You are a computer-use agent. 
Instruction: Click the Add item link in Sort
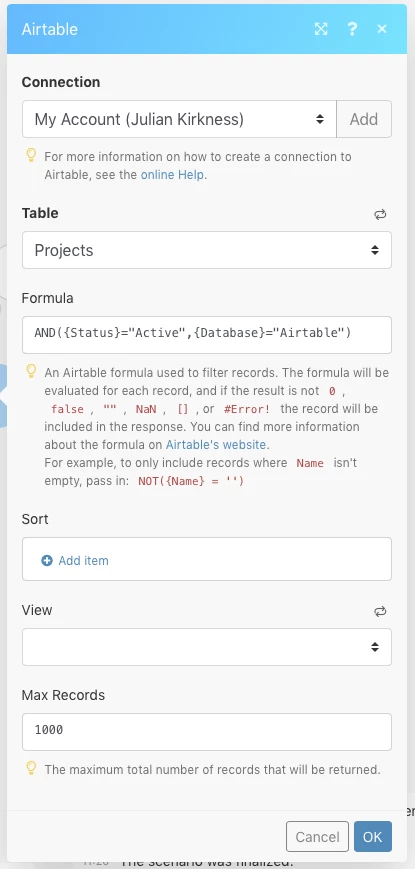tap(84, 561)
